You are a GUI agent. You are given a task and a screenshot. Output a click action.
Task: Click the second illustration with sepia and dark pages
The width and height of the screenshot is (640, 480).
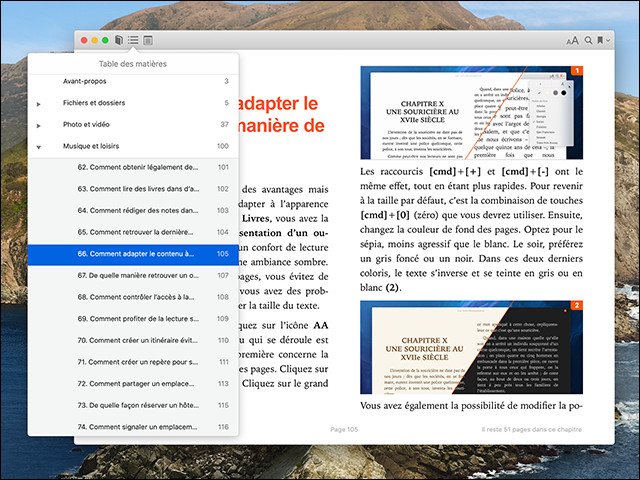click(471, 347)
